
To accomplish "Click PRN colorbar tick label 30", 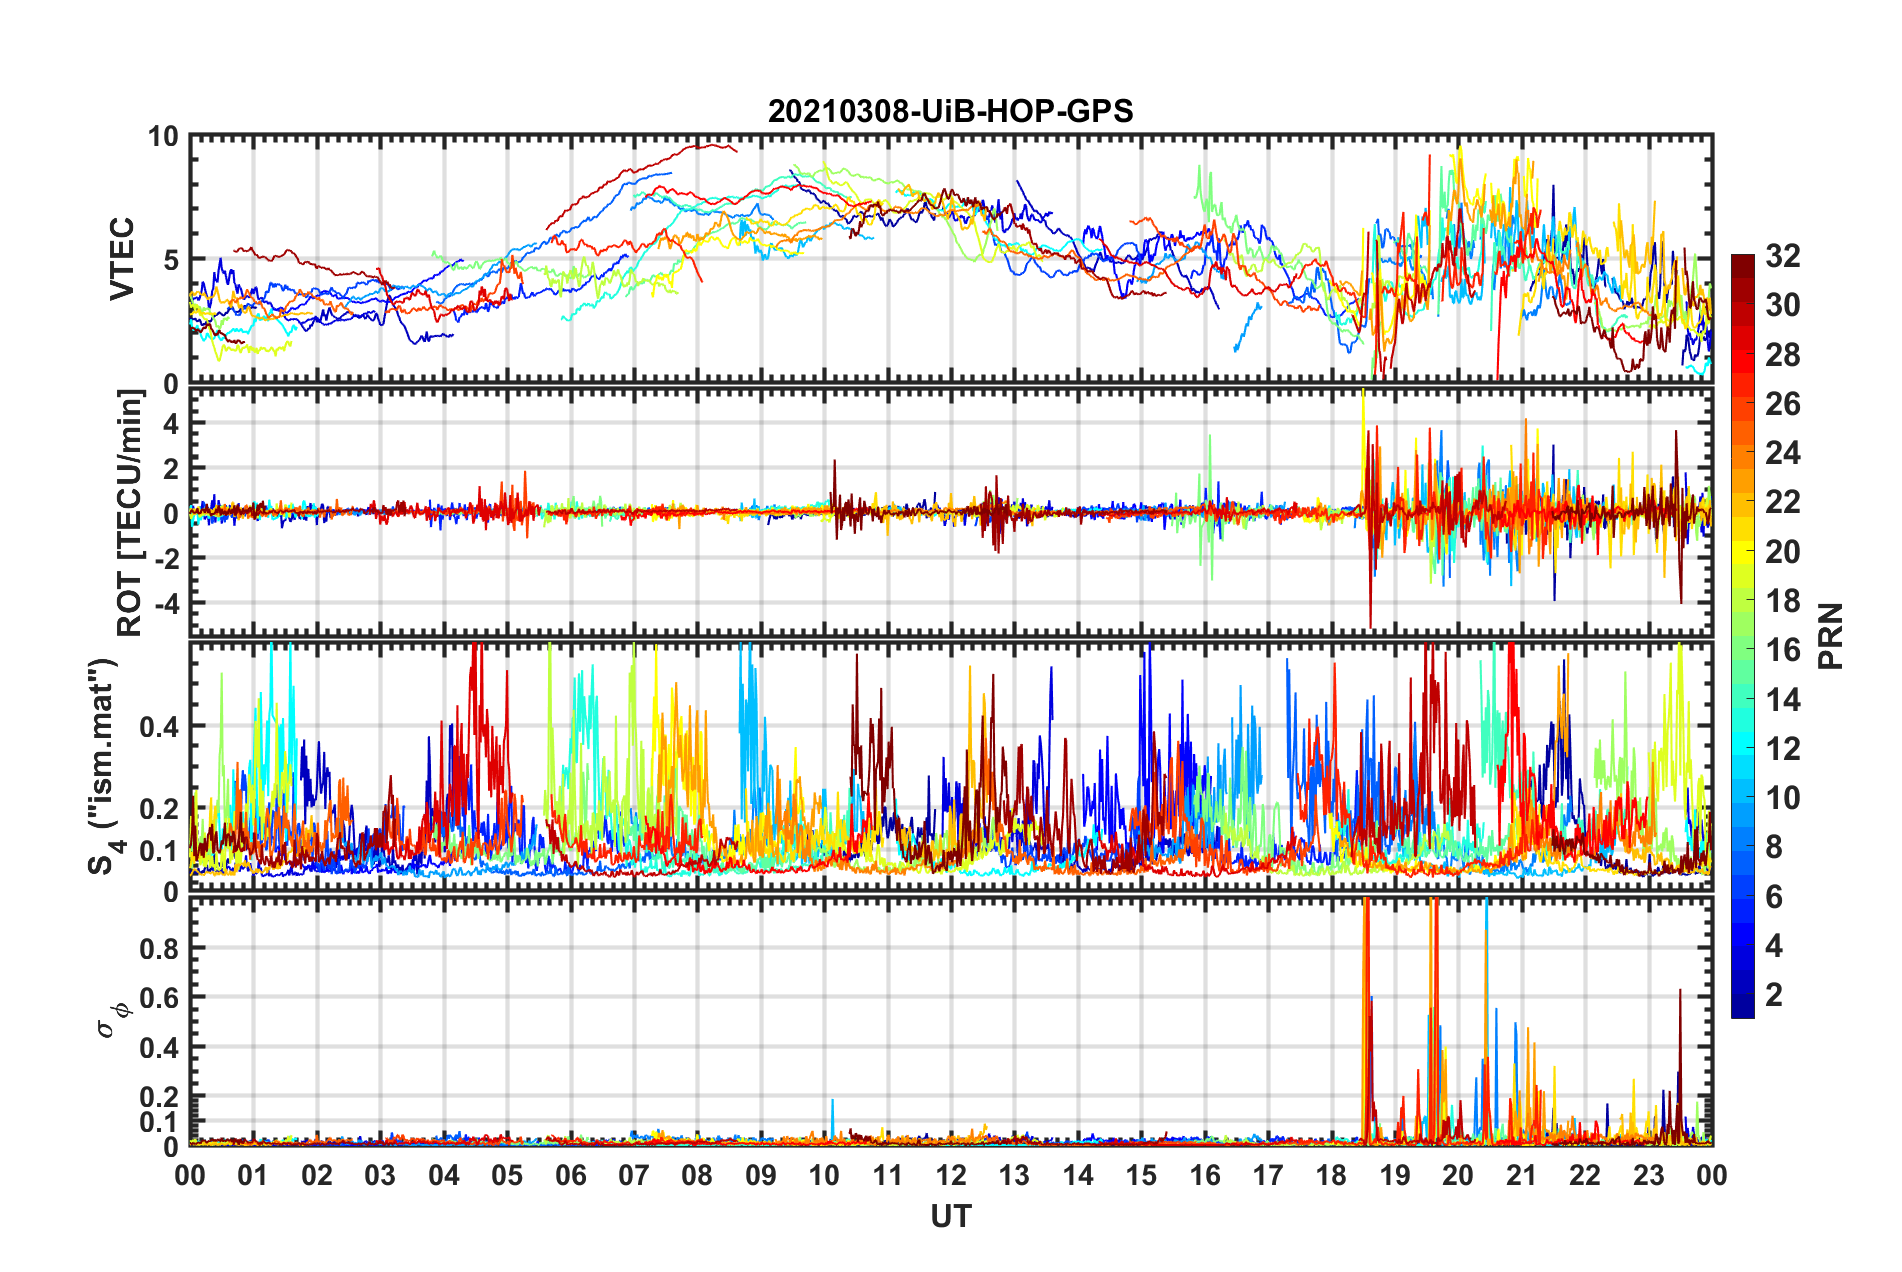I will click(x=1782, y=305).
